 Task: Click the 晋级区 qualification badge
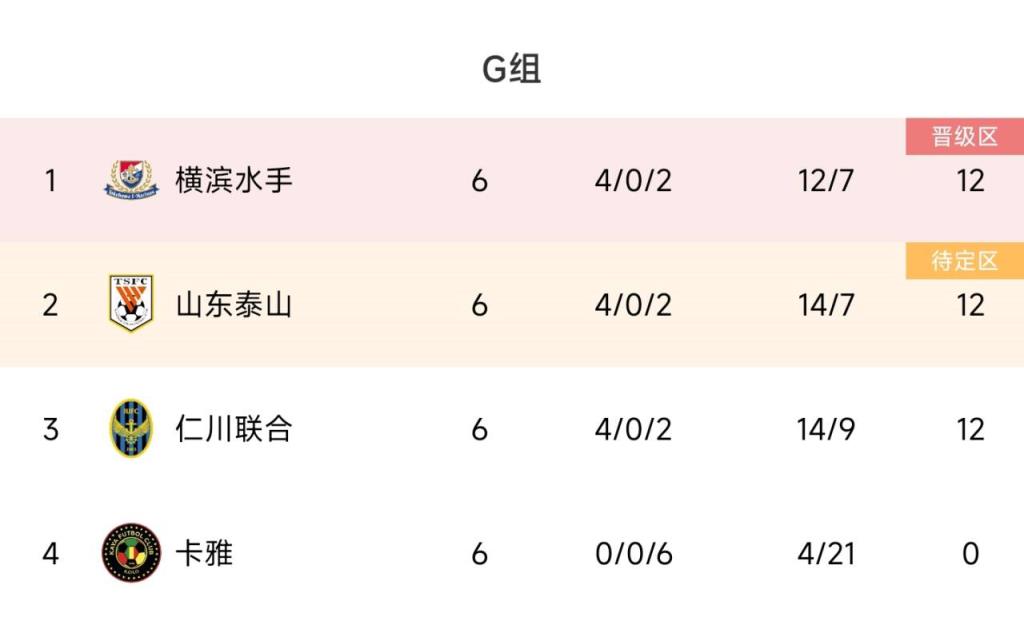click(965, 137)
